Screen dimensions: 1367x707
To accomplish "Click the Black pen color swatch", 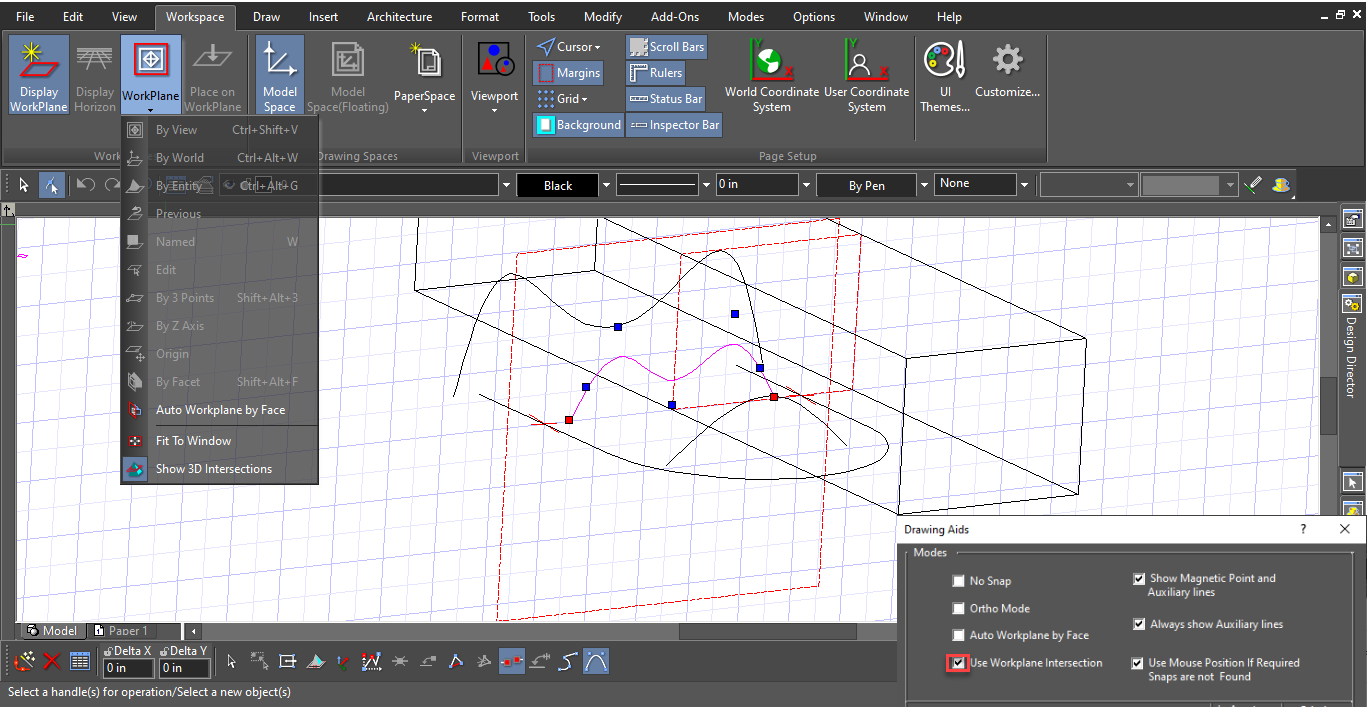I will 558,185.
